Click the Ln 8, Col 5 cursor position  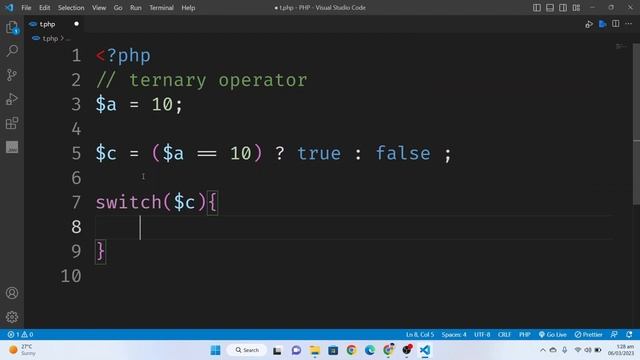[x=420, y=335]
